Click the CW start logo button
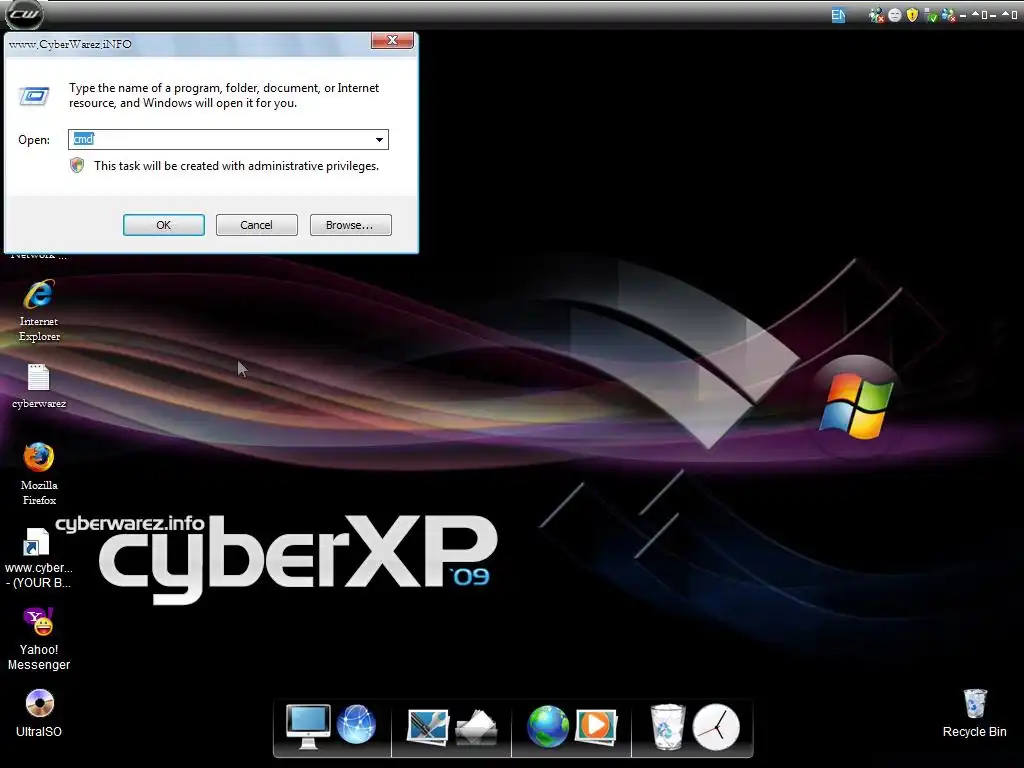Image resolution: width=1024 pixels, height=768 pixels. (x=24, y=14)
